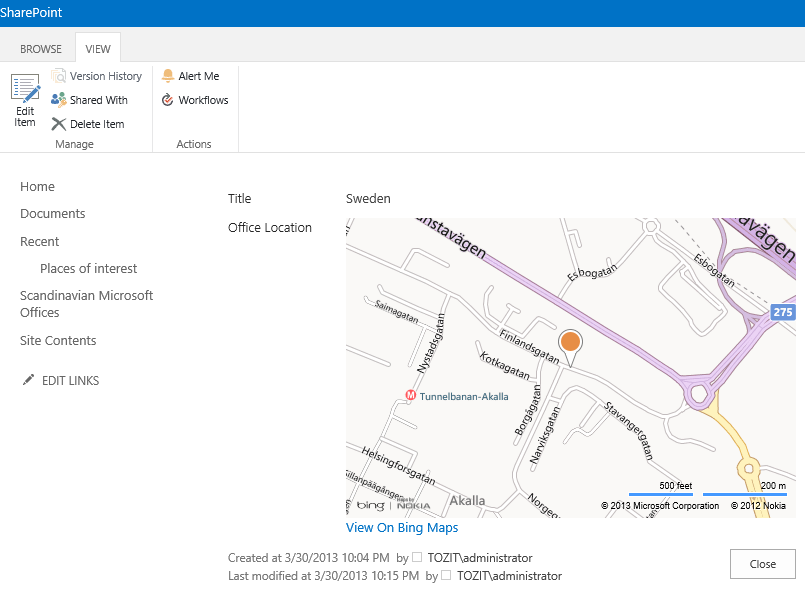Toggle presence box beside Created by administrator
The image size is (805, 593).
(417, 557)
